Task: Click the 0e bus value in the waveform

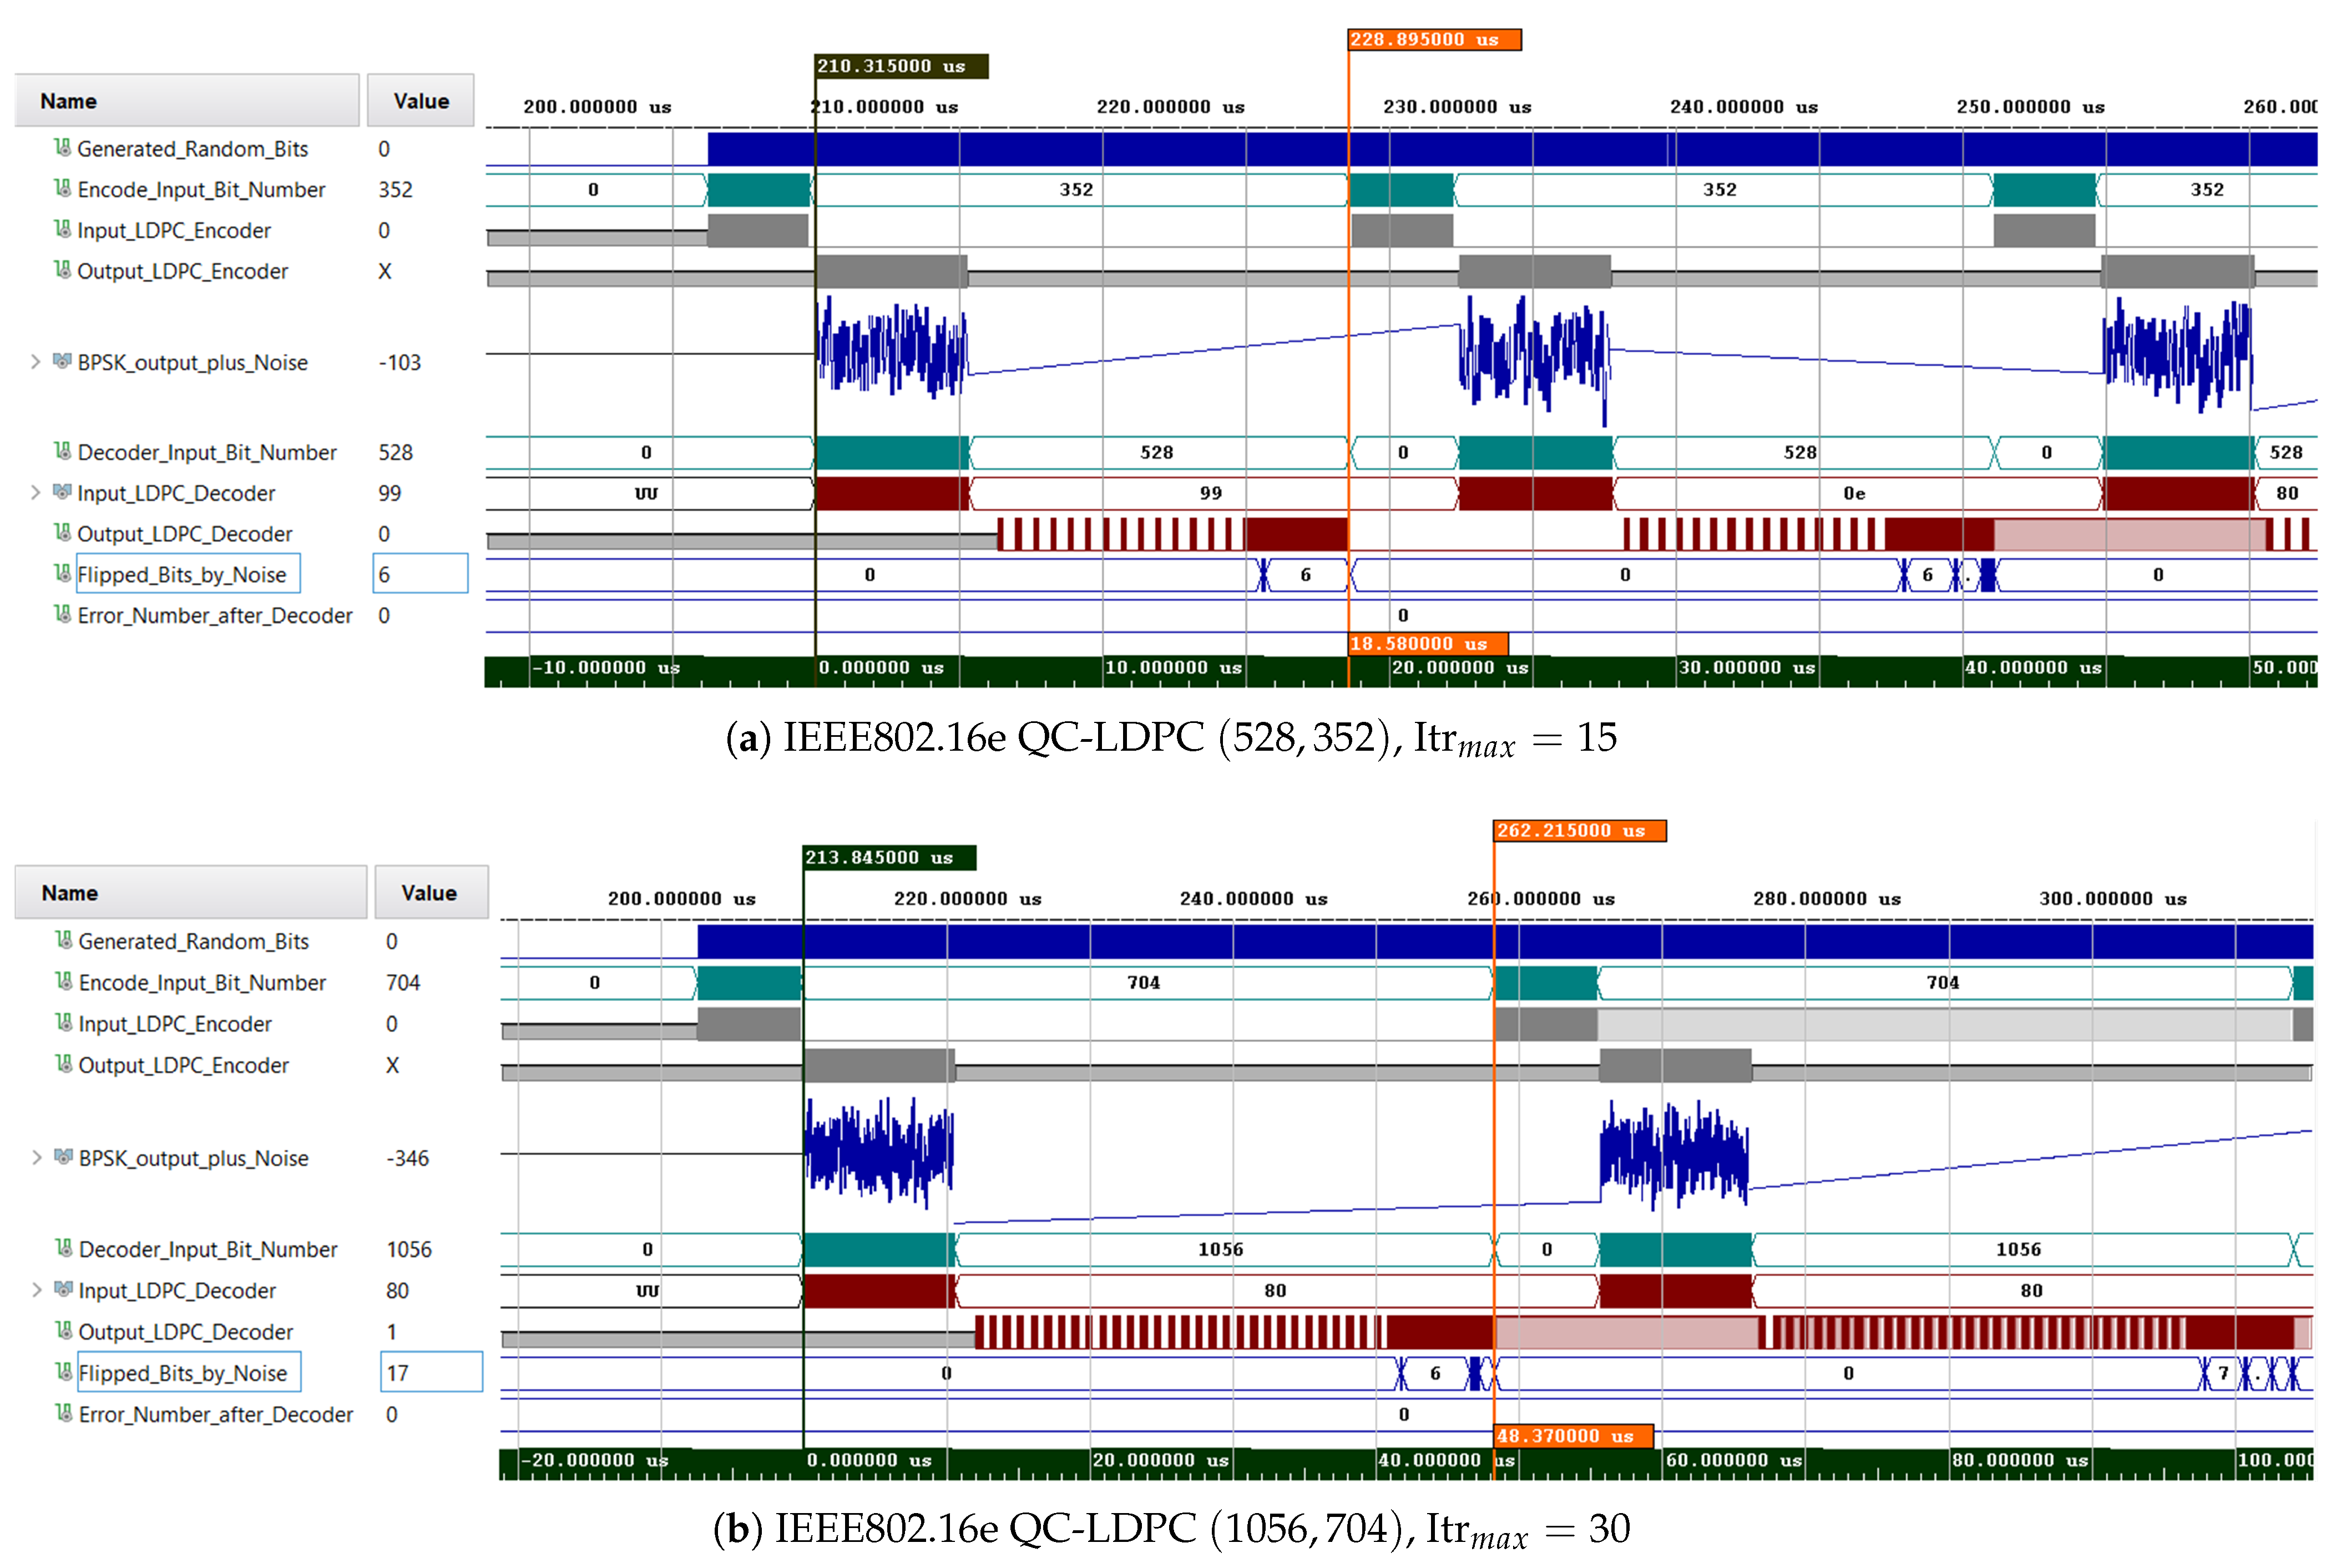Action: pos(1854,493)
